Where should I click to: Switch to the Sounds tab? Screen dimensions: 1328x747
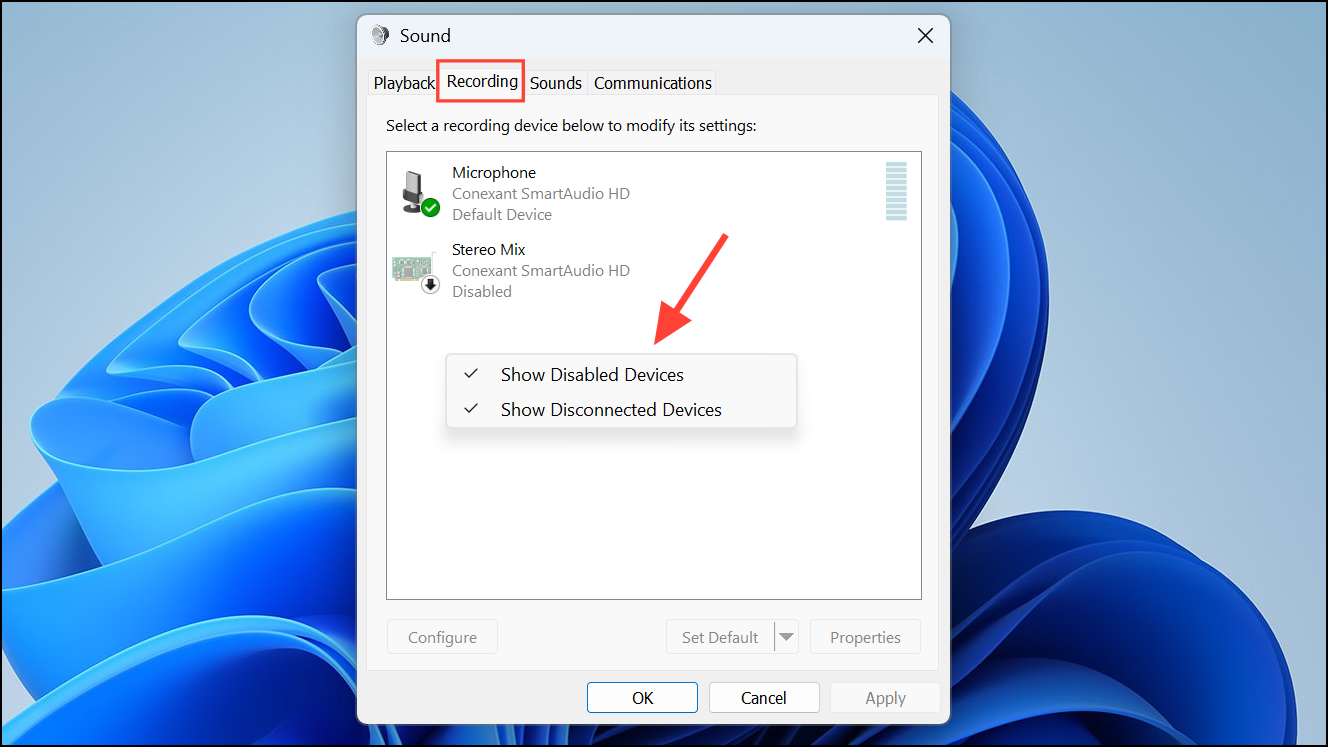556,83
